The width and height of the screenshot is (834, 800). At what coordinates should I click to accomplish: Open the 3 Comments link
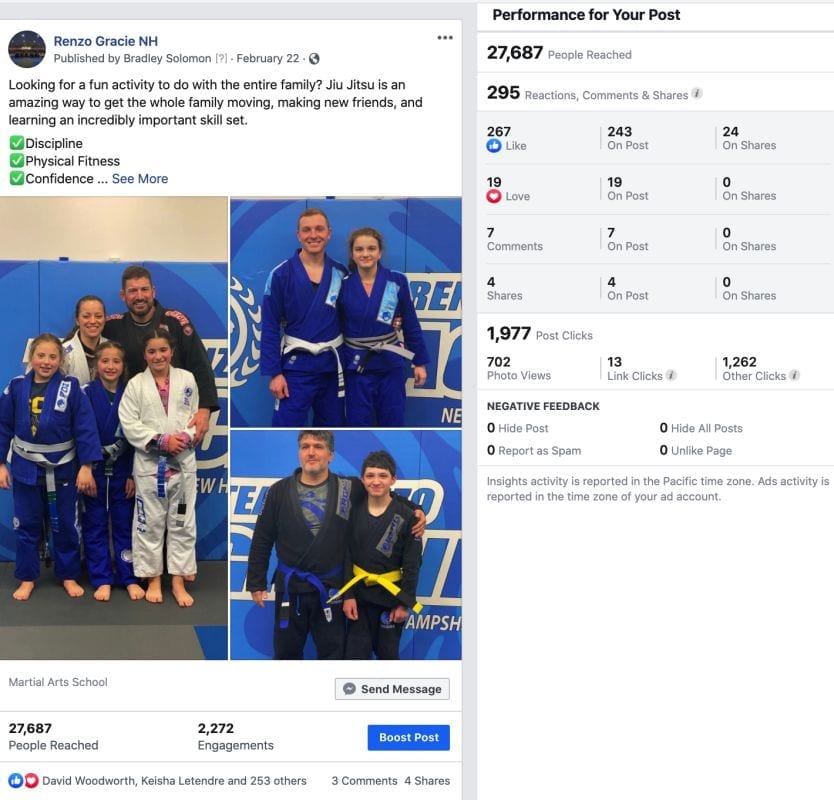[x=364, y=780]
